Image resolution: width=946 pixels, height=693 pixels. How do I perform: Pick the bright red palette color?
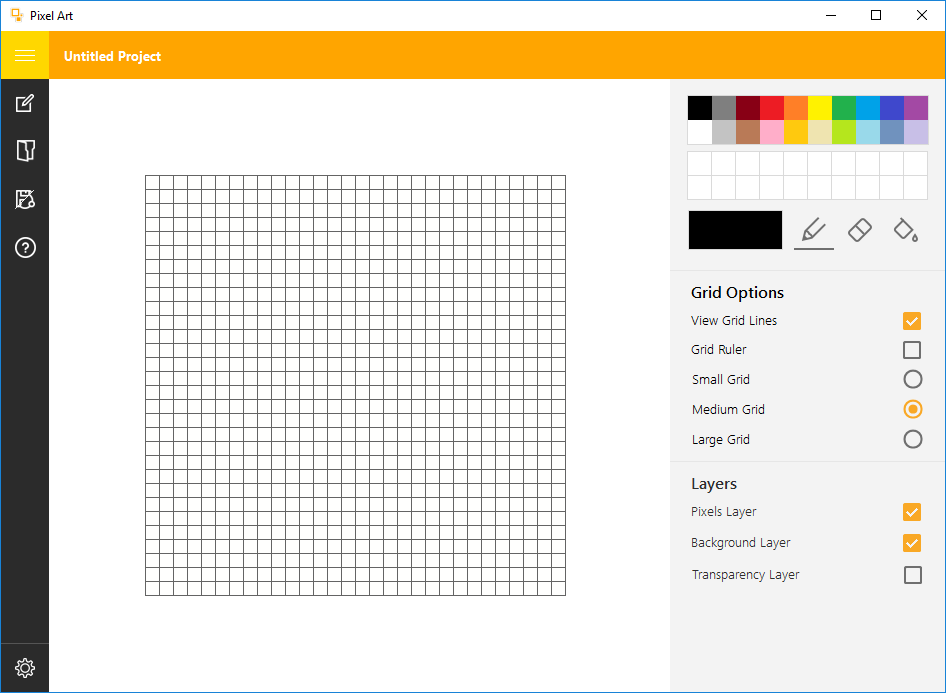[x=772, y=108]
